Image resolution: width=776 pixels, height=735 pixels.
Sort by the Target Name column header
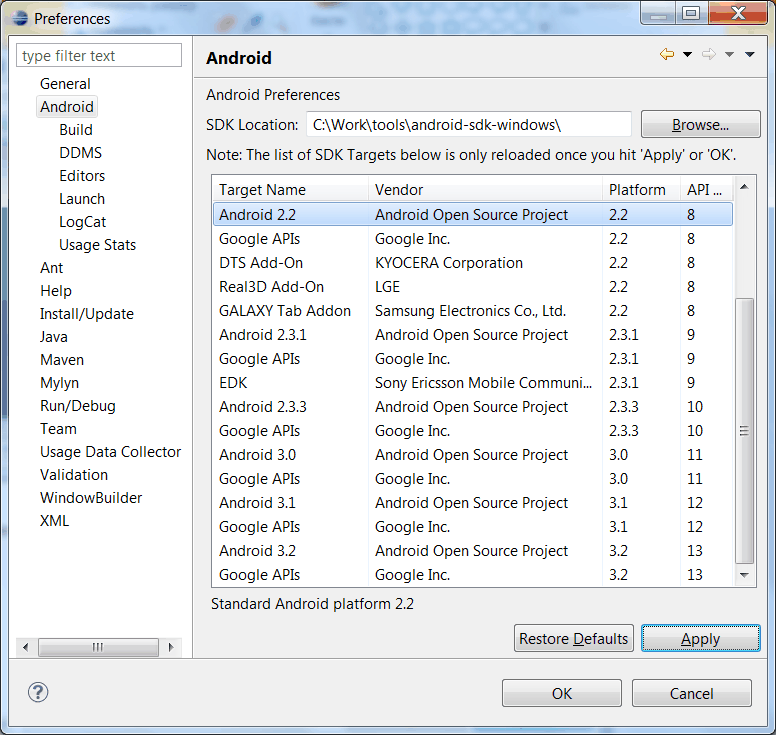tap(291, 190)
